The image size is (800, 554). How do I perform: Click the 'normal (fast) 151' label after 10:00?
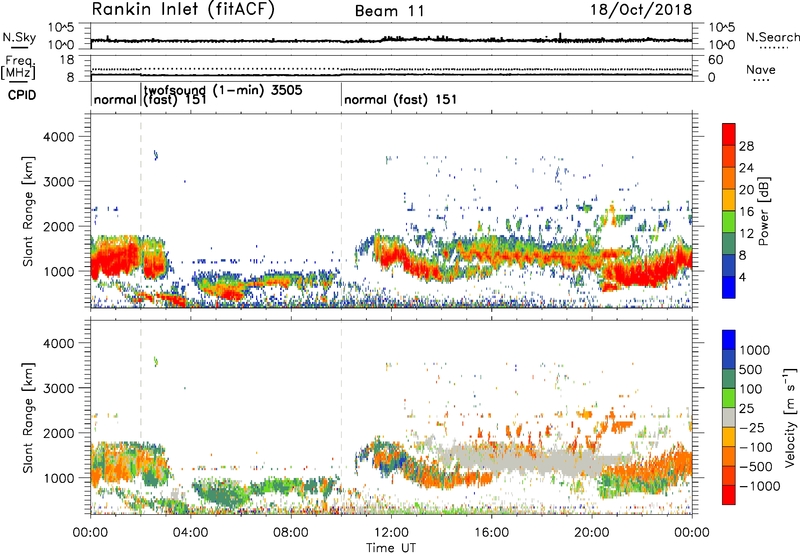point(401,99)
